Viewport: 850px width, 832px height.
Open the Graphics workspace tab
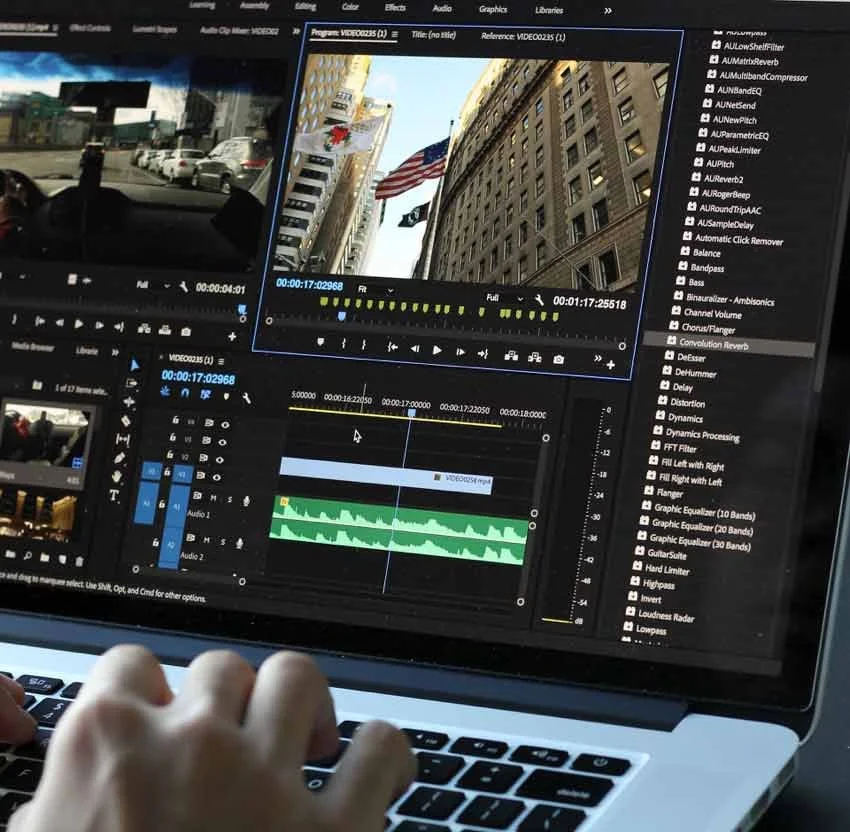click(493, 9)
